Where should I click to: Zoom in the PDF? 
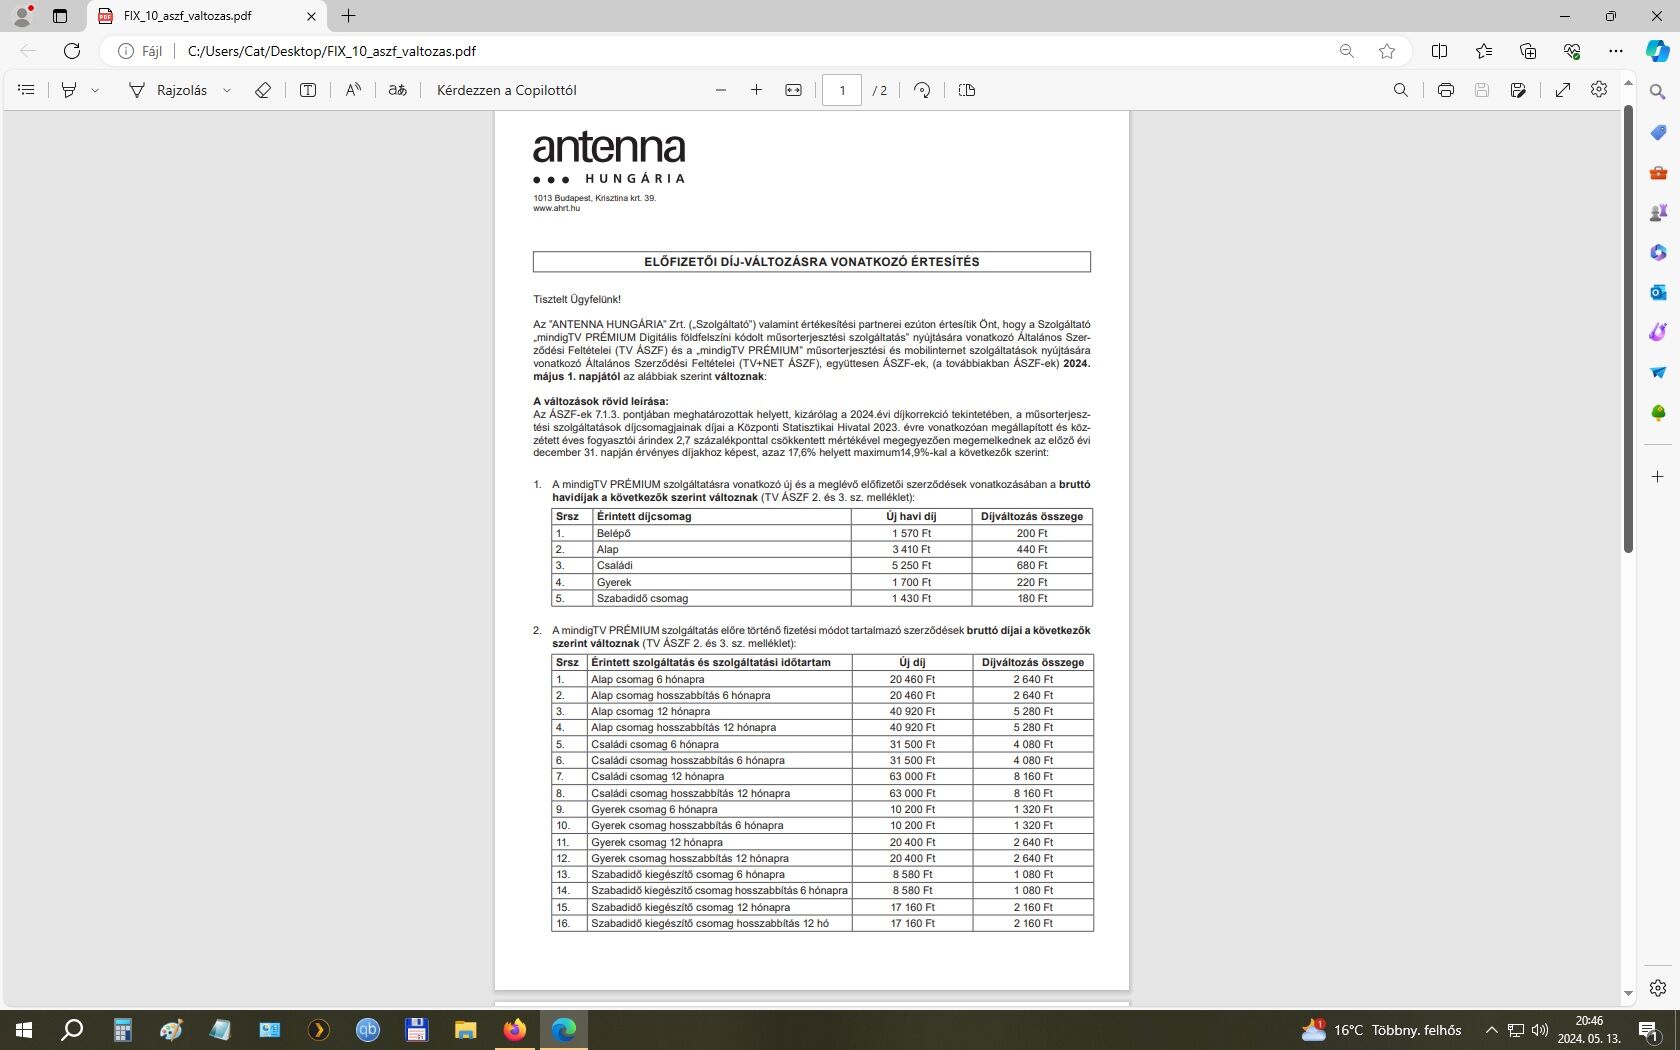tap(757, 90)
